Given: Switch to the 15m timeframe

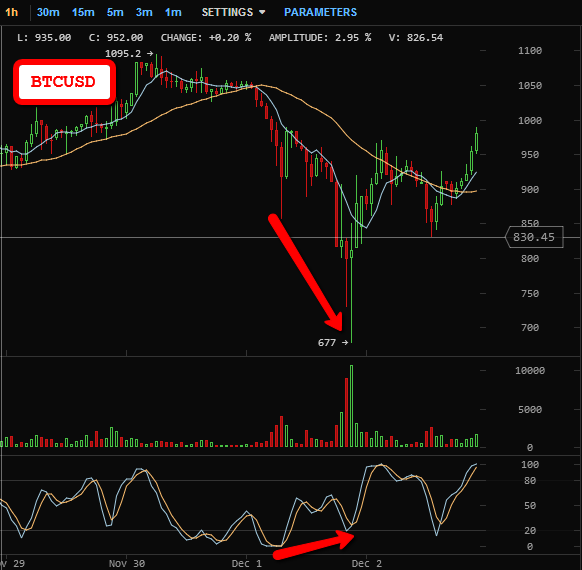Looking at the screenshot, I should 83,12.
